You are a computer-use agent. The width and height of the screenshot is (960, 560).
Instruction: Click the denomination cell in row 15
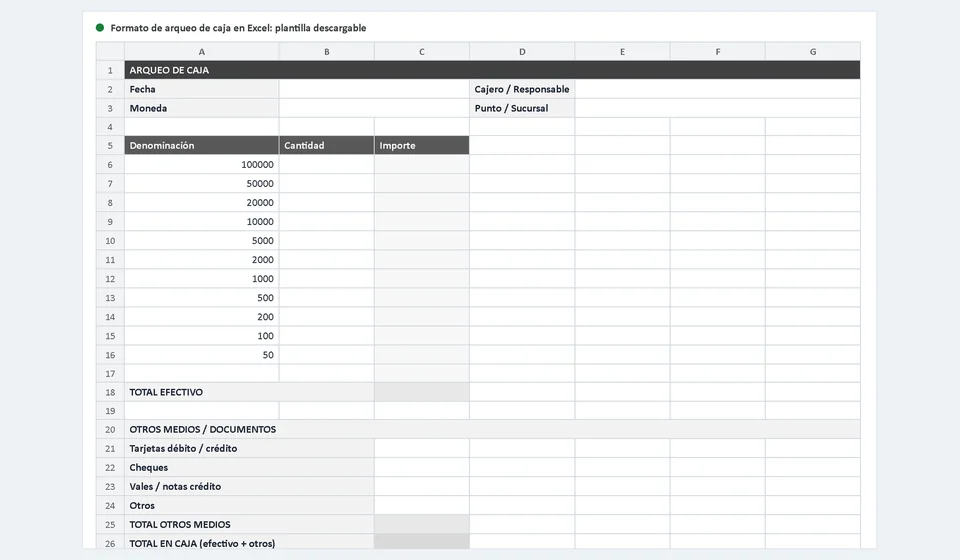pyautogui.click(x=201, y=335)
